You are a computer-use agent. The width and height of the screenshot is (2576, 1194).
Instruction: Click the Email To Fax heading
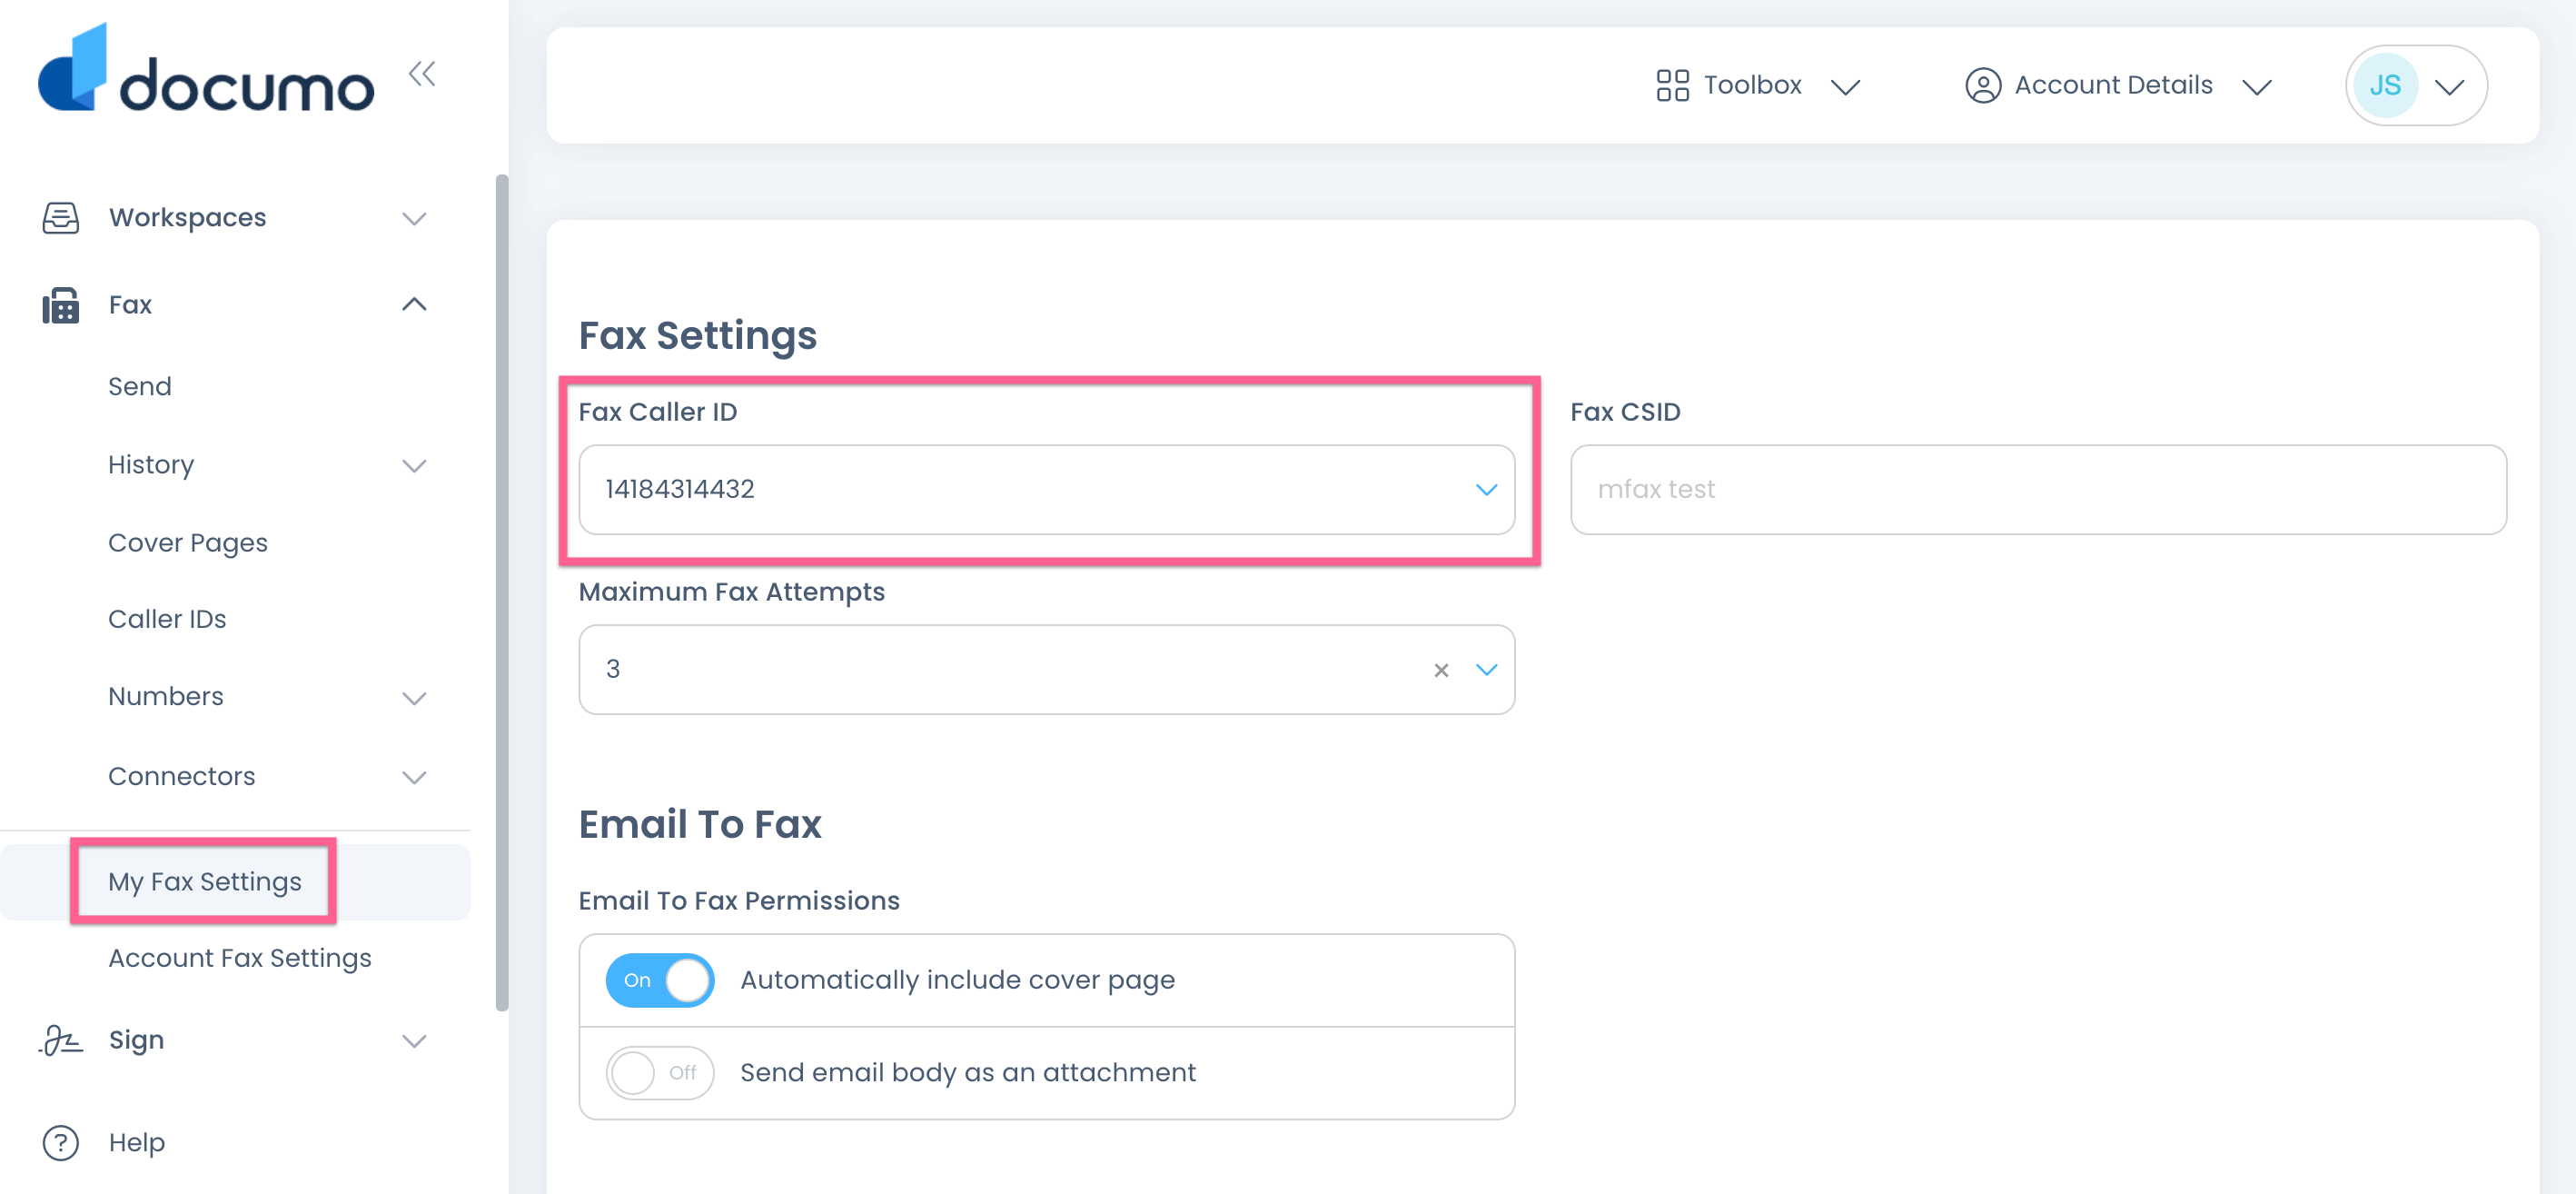click(x=700, y=824)
